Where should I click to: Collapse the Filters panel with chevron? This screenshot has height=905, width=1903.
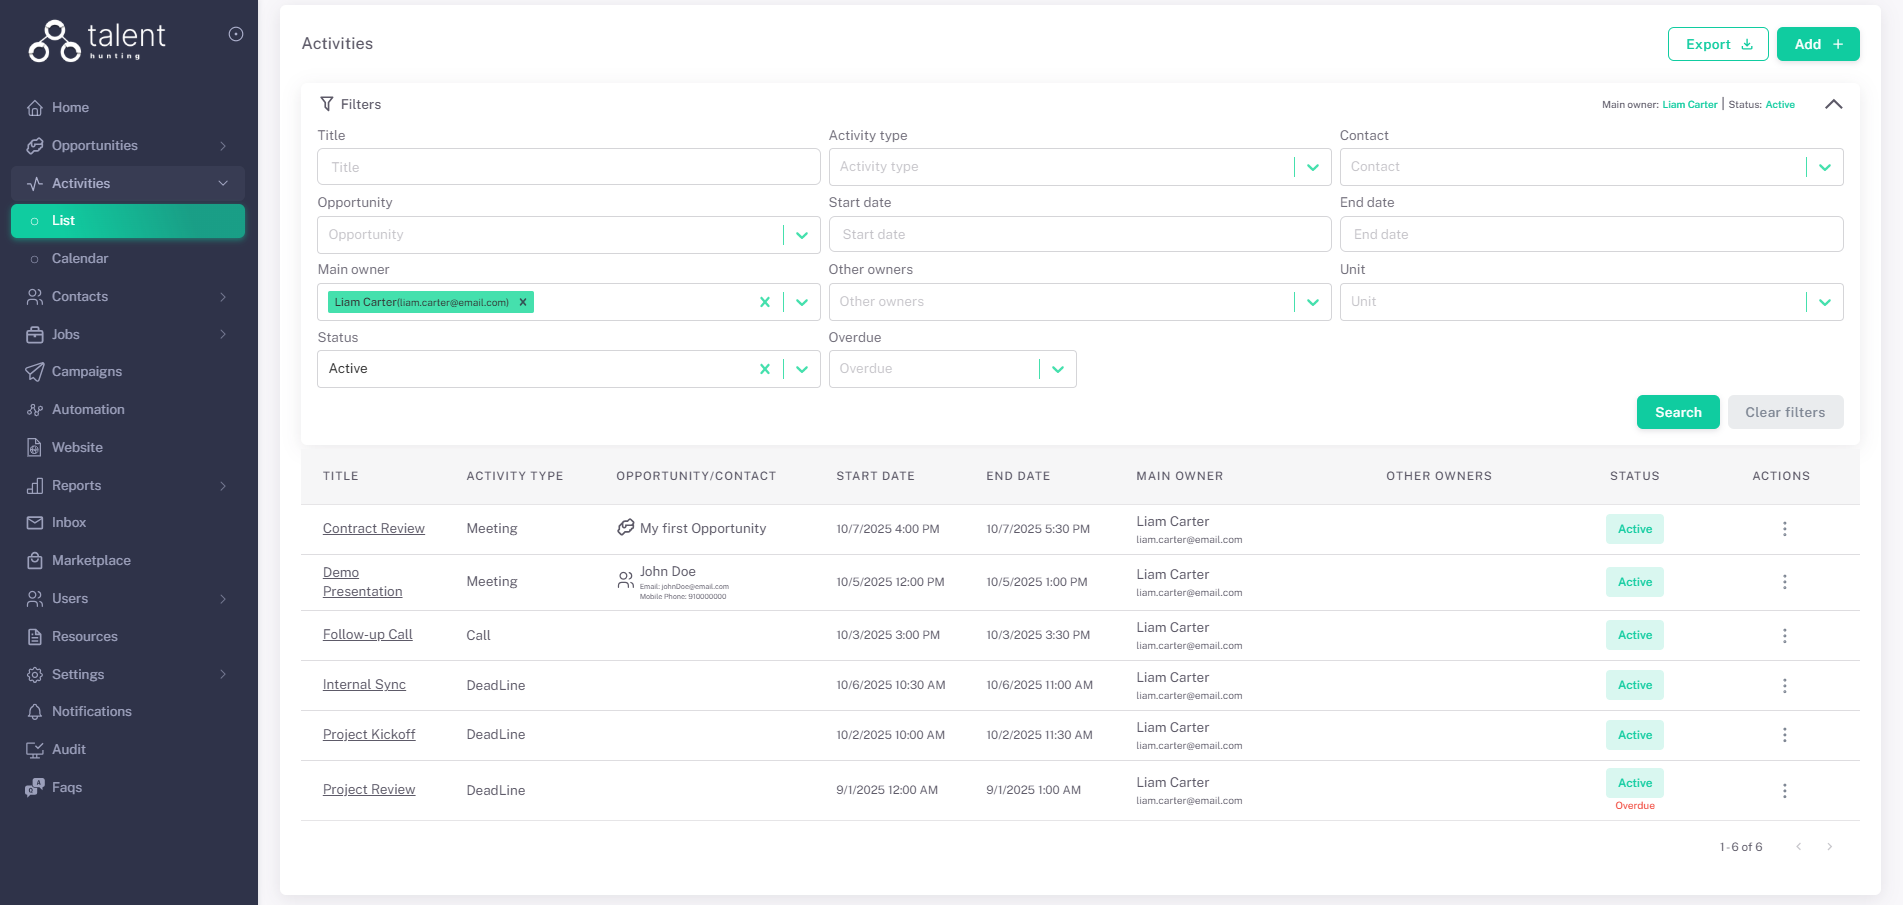[x=1833, y=104]
